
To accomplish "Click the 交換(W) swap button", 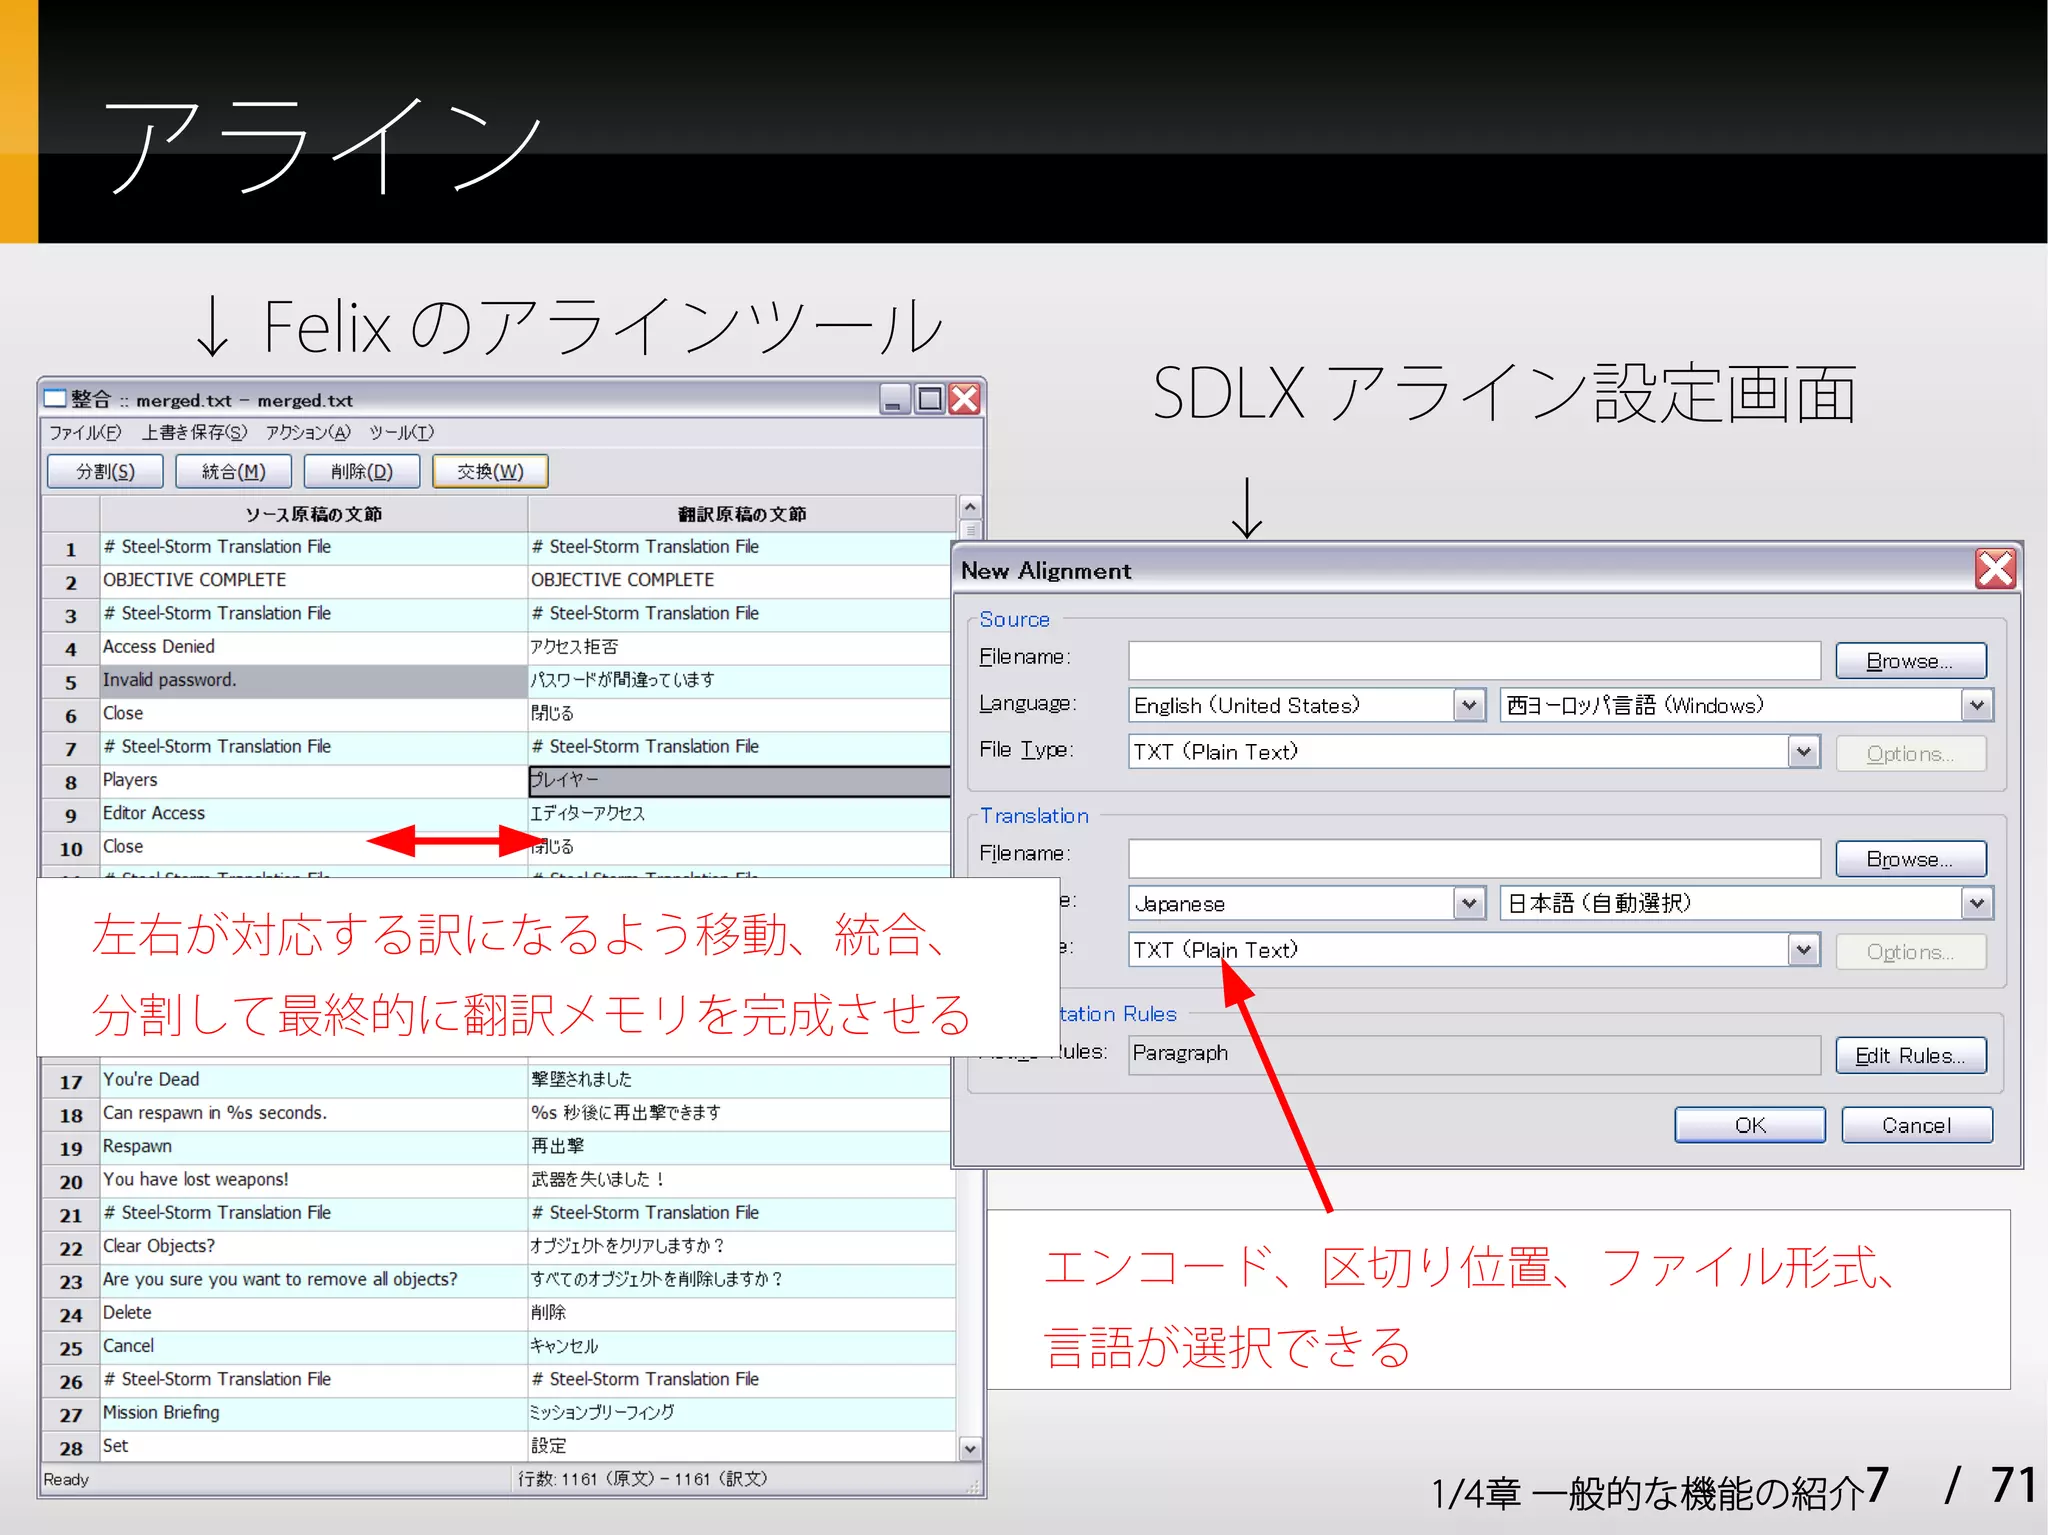I will 490,471.
